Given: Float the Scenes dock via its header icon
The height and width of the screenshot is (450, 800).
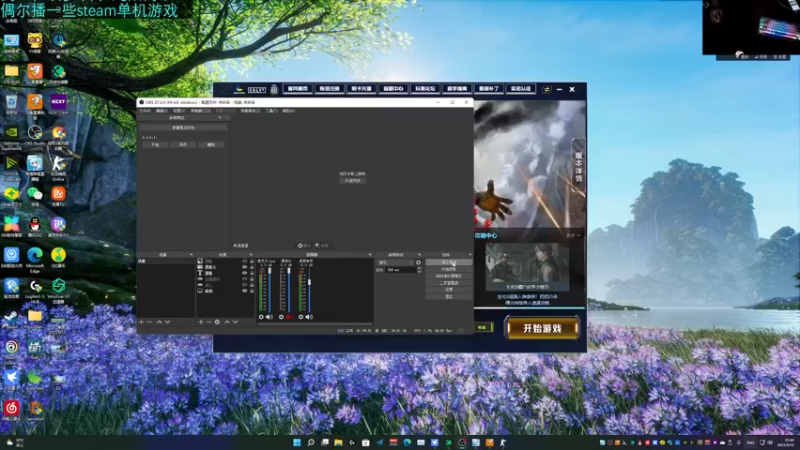Looking at the screenshot, I should point(191,255).
